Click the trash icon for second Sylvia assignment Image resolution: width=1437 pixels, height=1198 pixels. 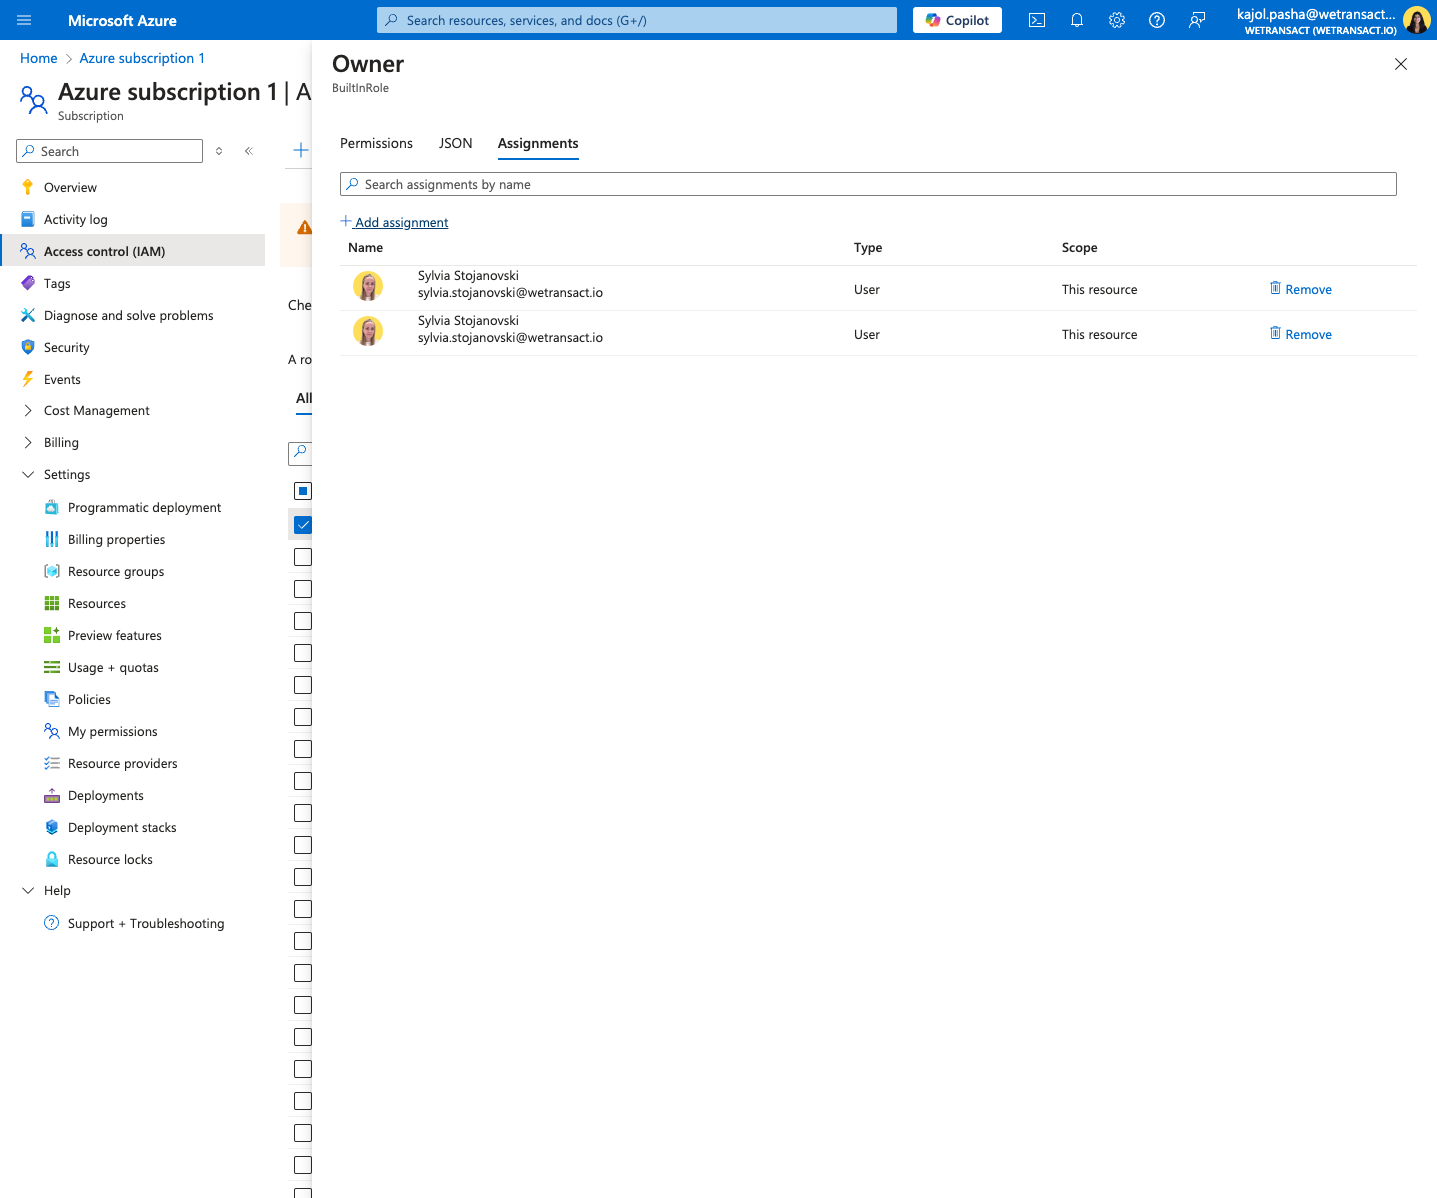1275,333
